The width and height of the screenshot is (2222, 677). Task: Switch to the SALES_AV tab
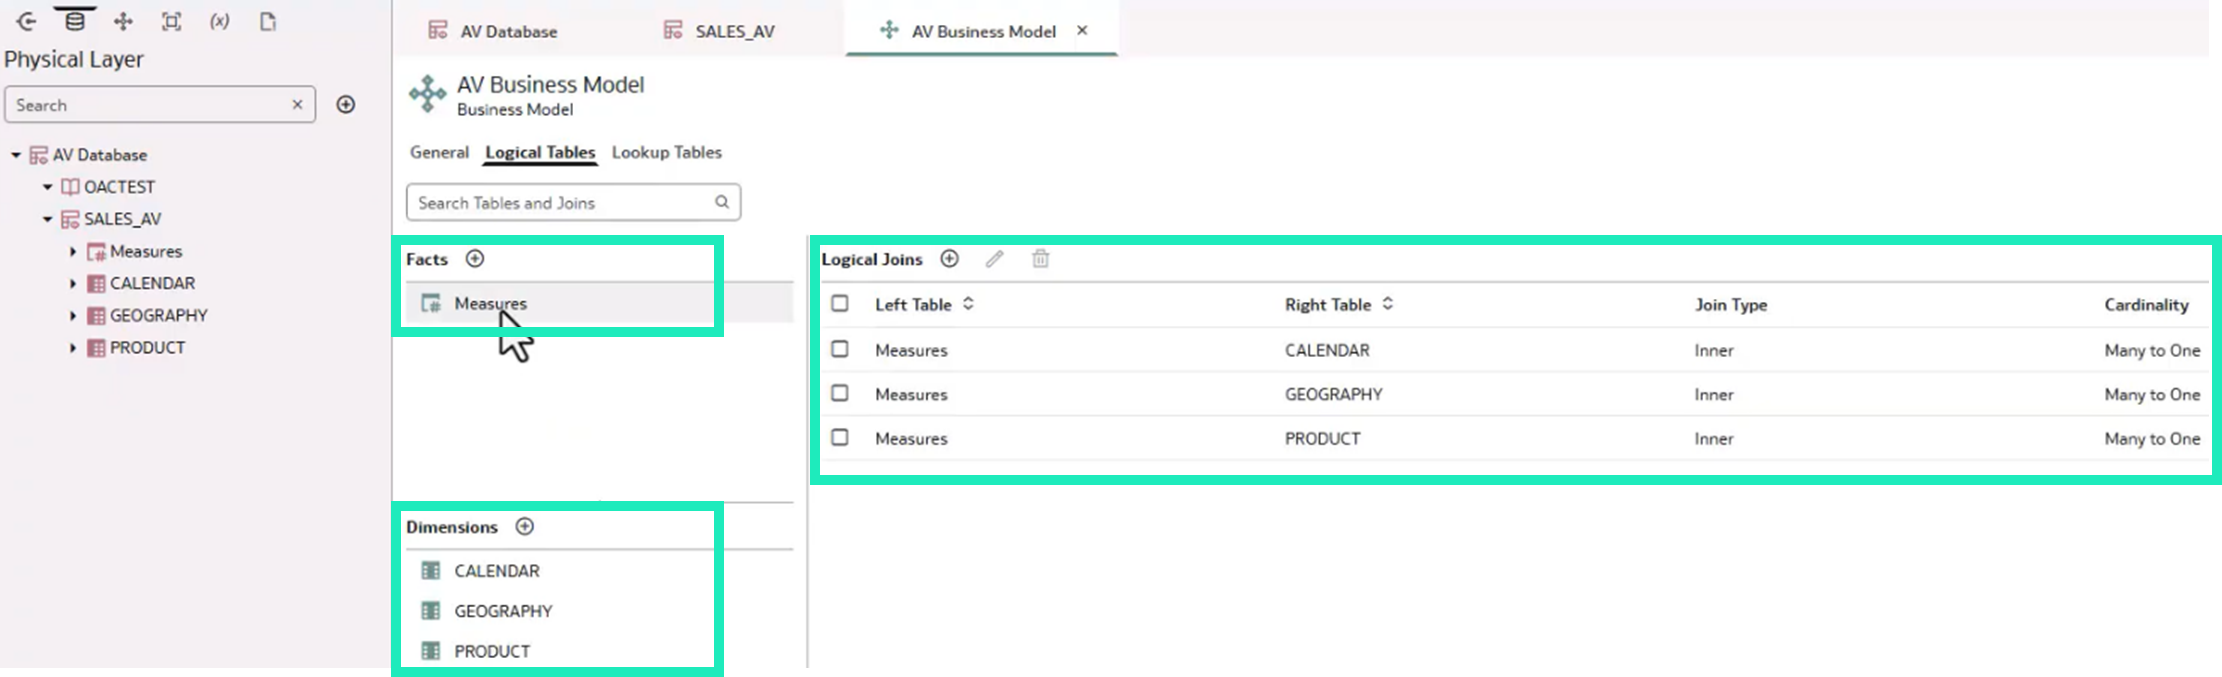[719, 31]
